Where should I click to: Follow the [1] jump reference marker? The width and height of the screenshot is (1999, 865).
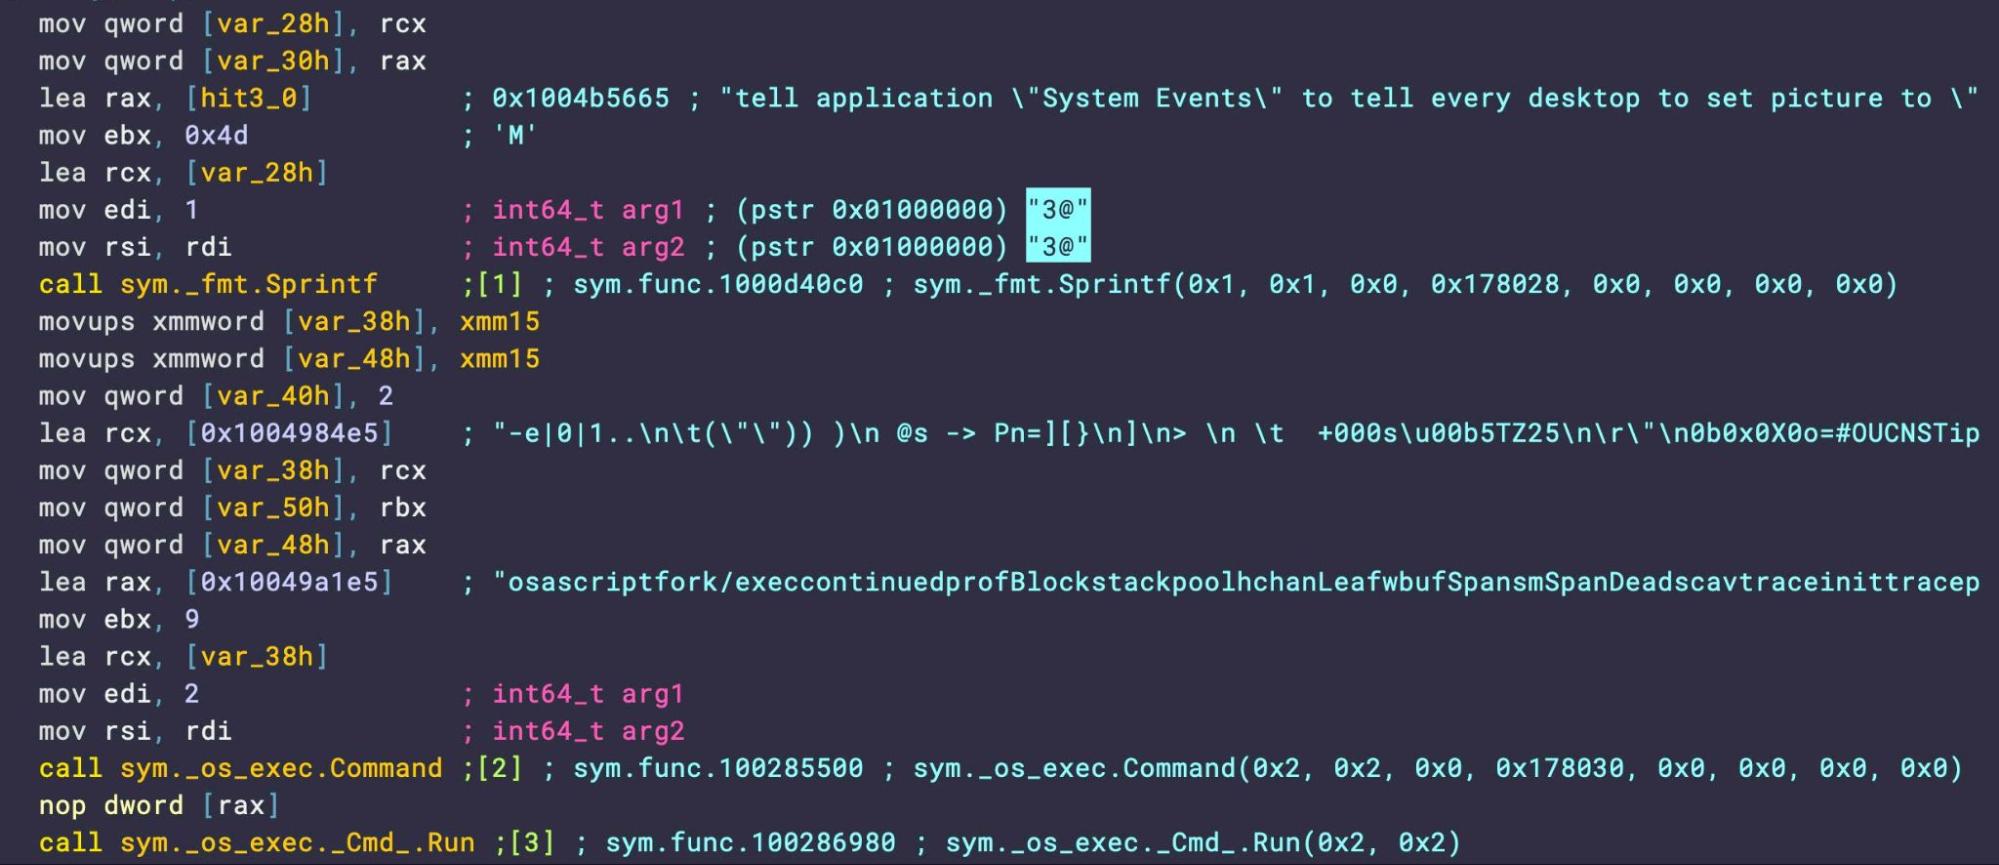click(500, 284)
